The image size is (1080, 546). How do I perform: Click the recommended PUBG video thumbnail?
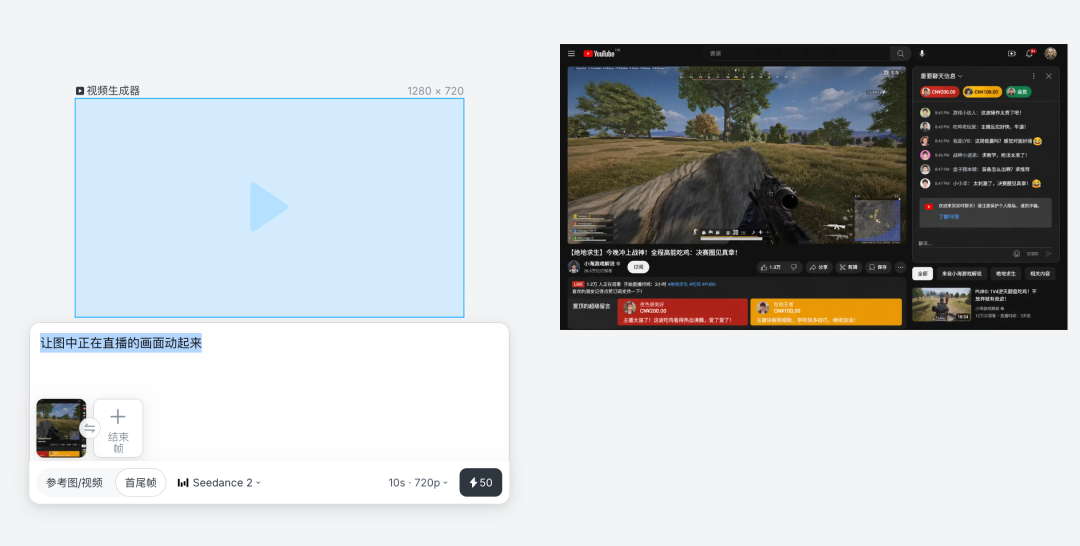point(942,304)
